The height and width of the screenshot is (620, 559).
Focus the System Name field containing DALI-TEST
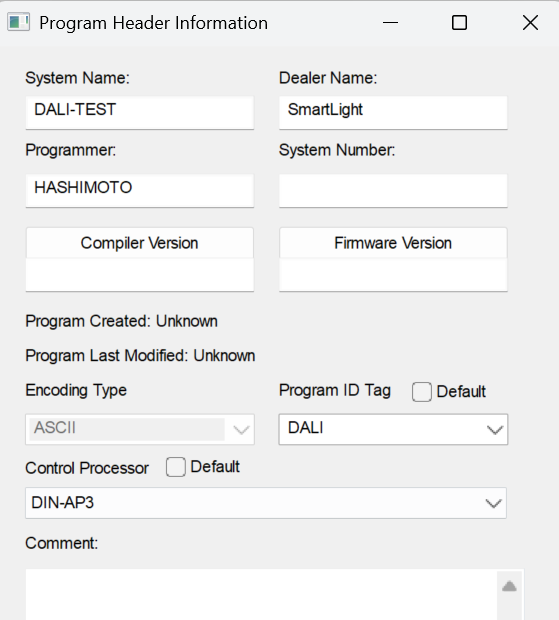[x=140, y=113]
